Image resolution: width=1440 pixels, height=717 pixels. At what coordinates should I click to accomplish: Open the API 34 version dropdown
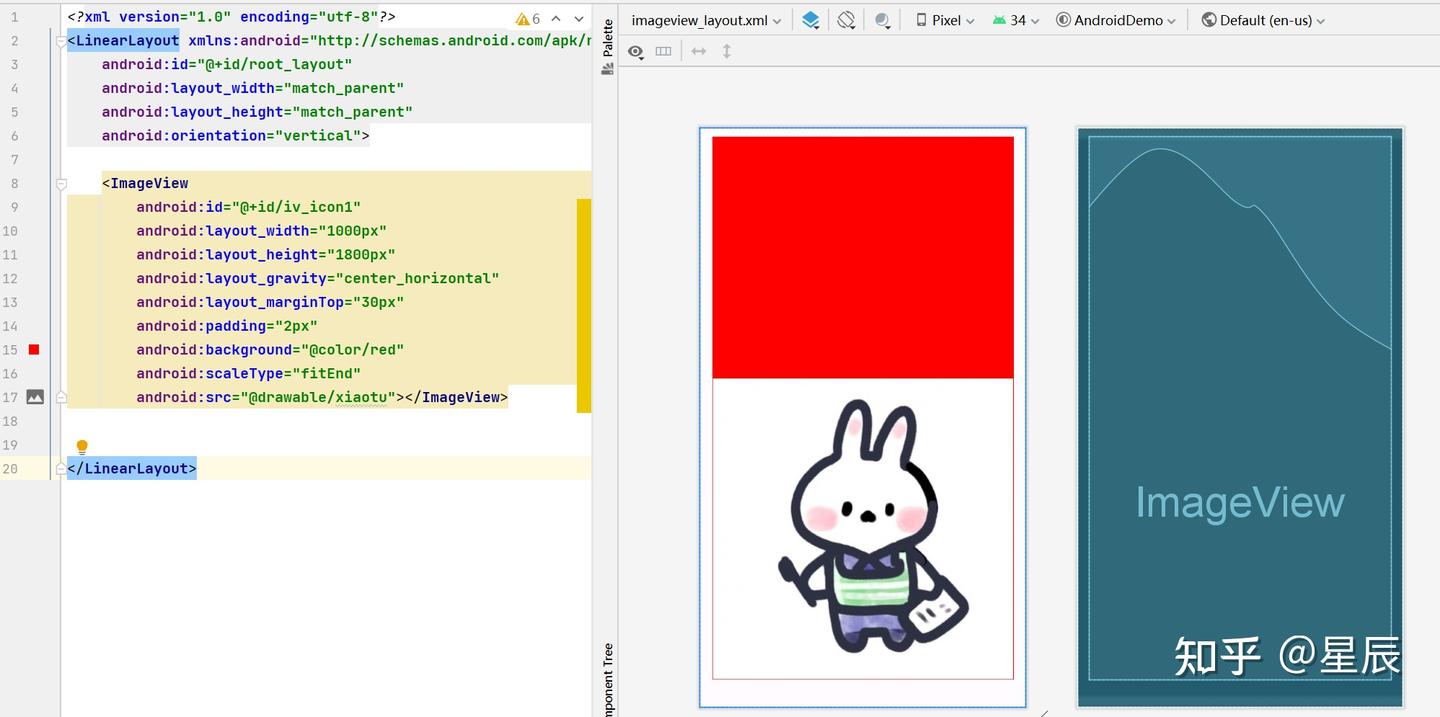1016,19
